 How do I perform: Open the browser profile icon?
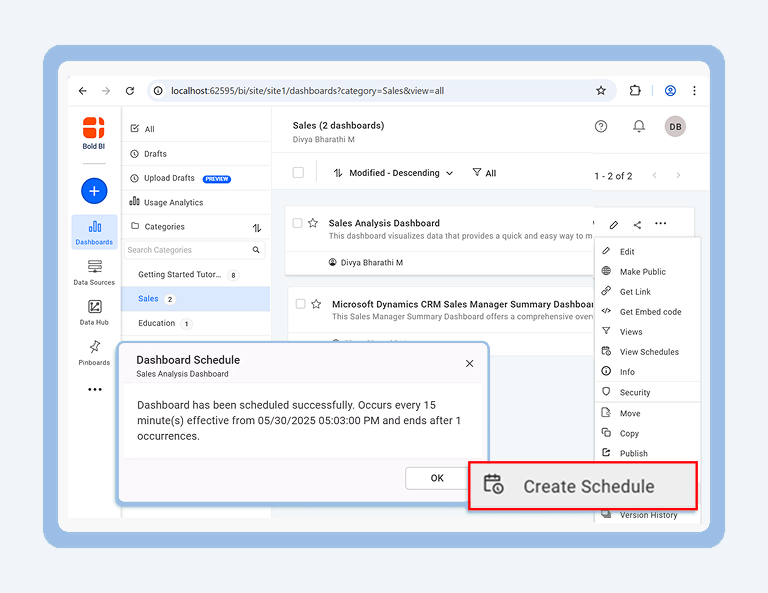coord(670,91)
